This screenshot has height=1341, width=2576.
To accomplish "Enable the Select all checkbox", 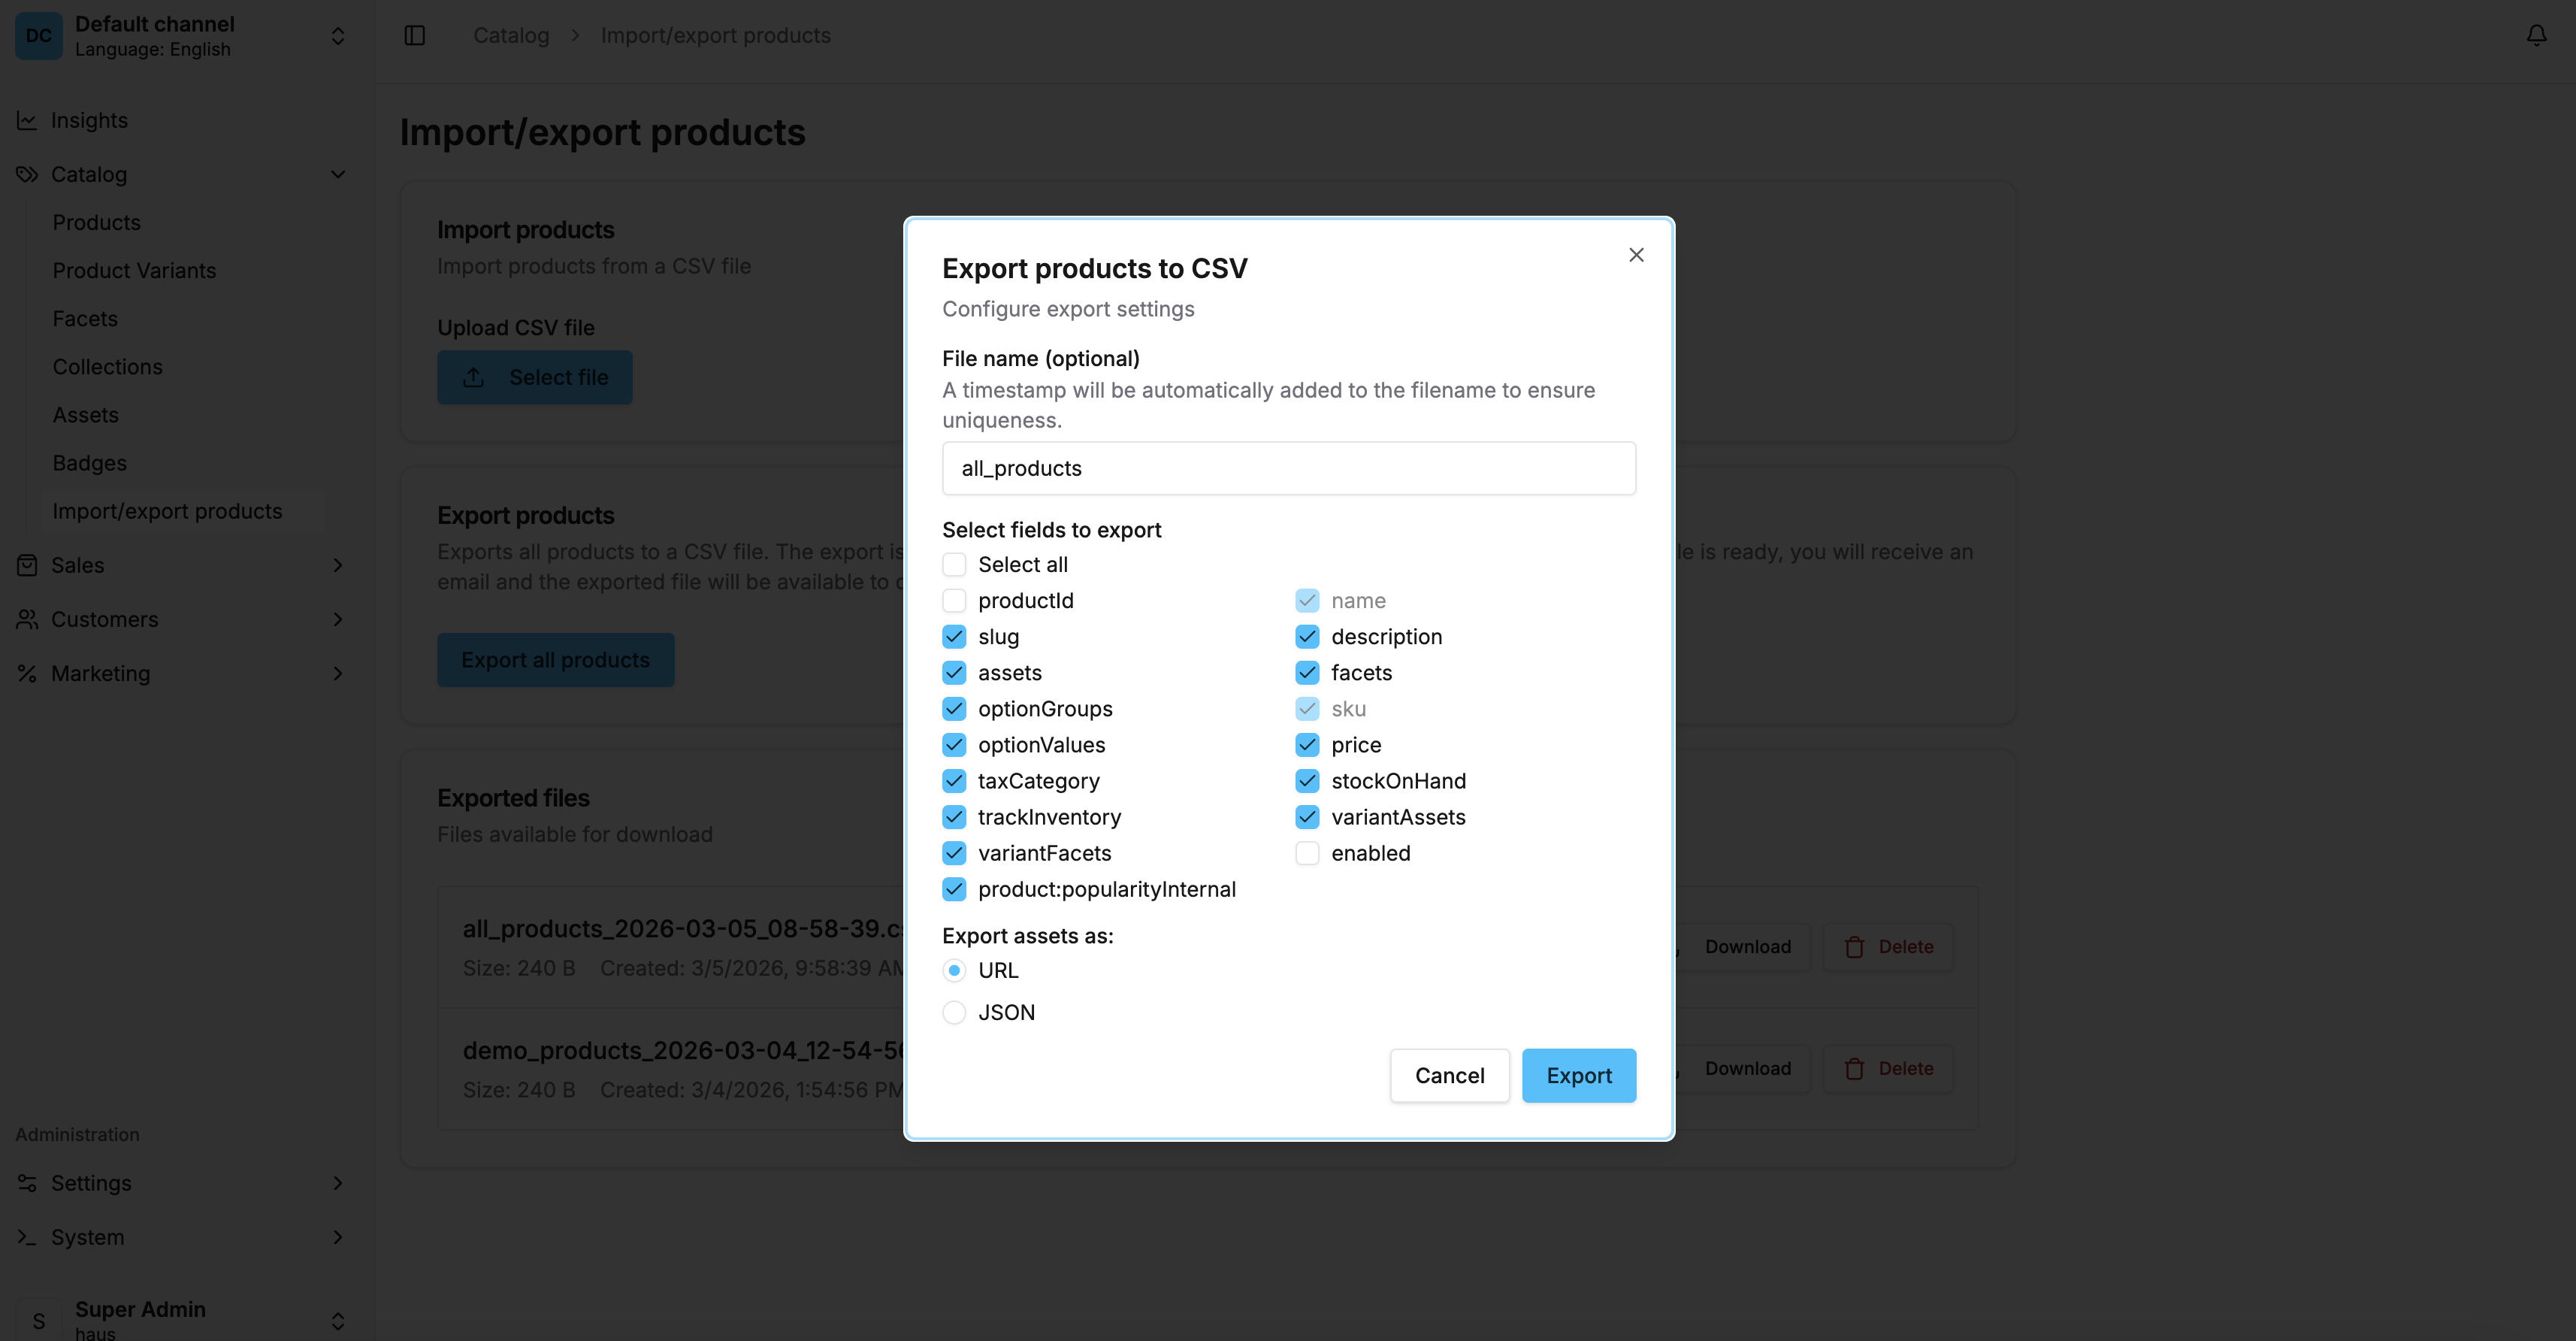I will (954, 564).
